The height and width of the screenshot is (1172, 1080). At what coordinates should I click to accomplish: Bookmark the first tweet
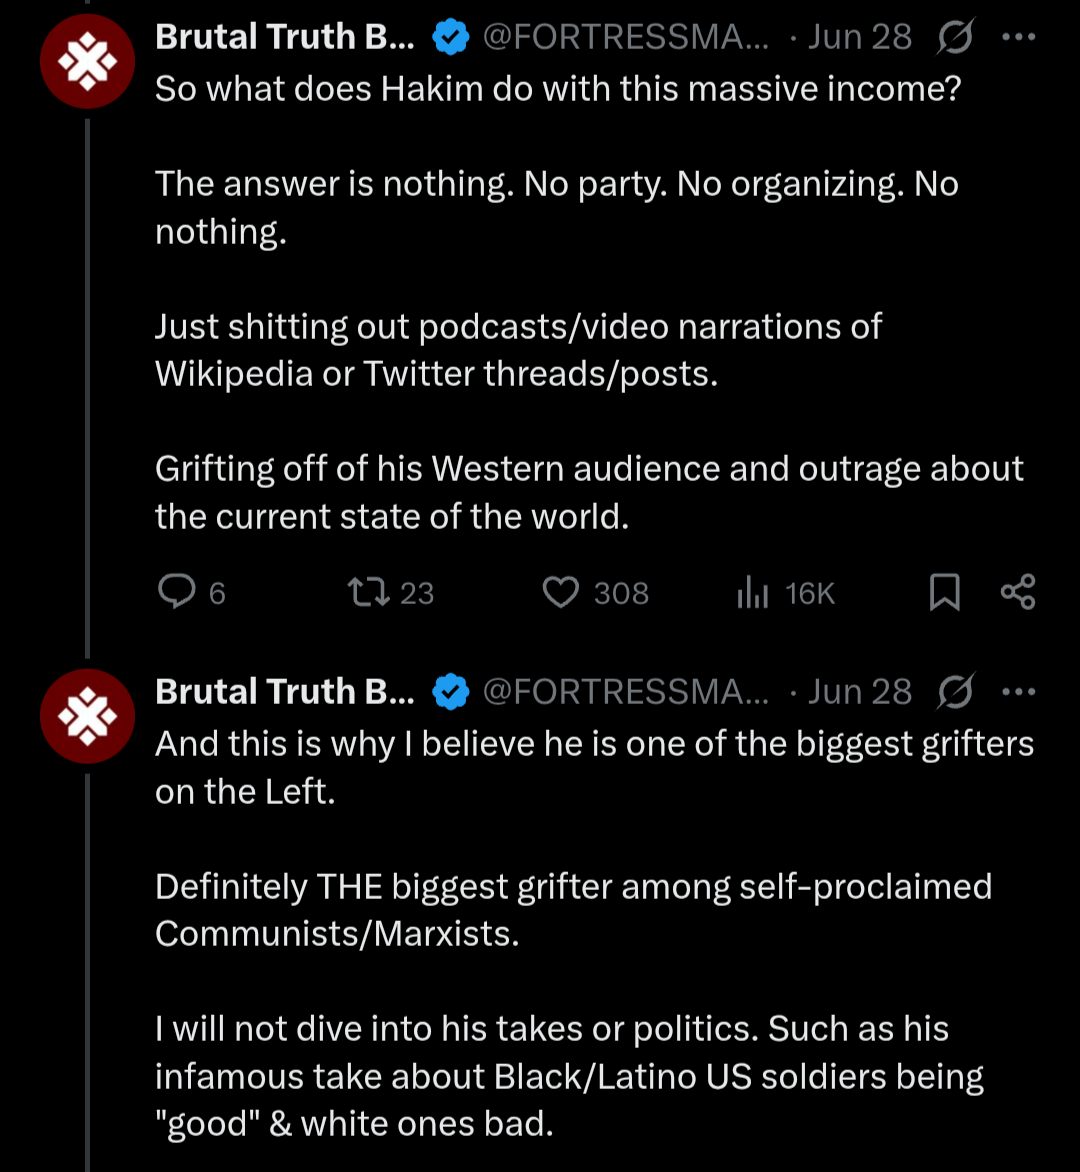(x=944, y=593)
